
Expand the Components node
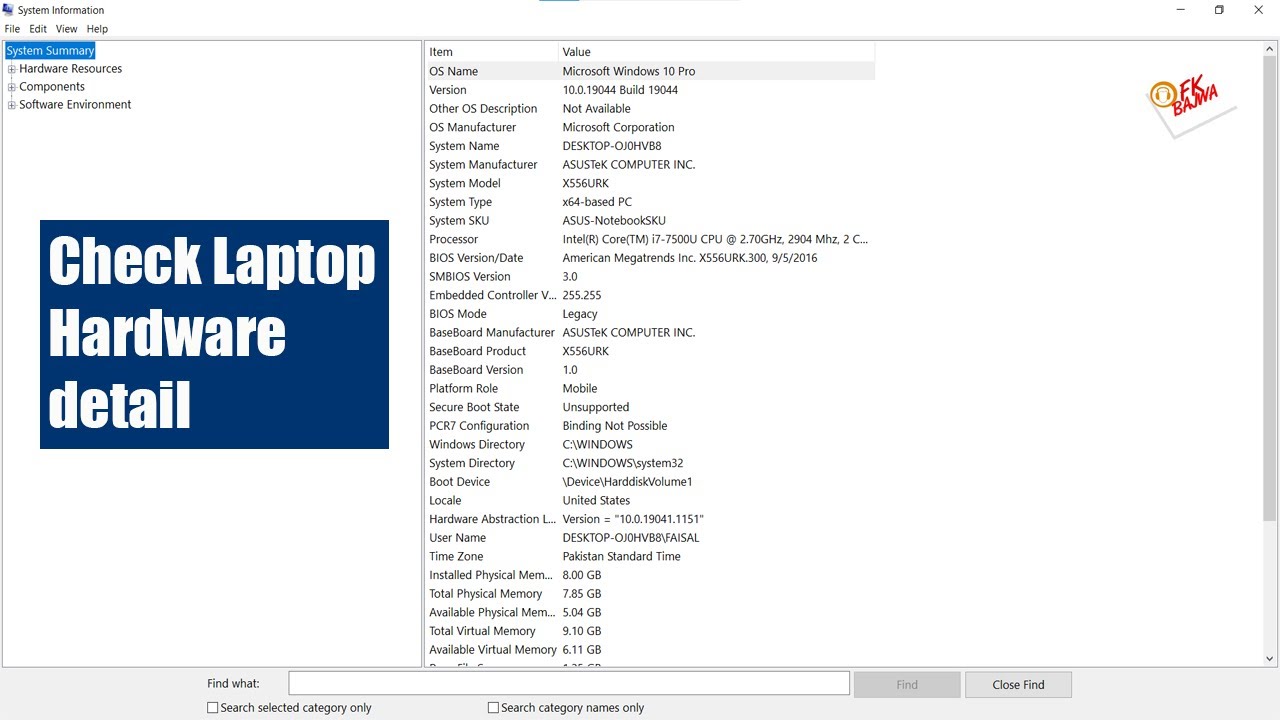point(12,87)
